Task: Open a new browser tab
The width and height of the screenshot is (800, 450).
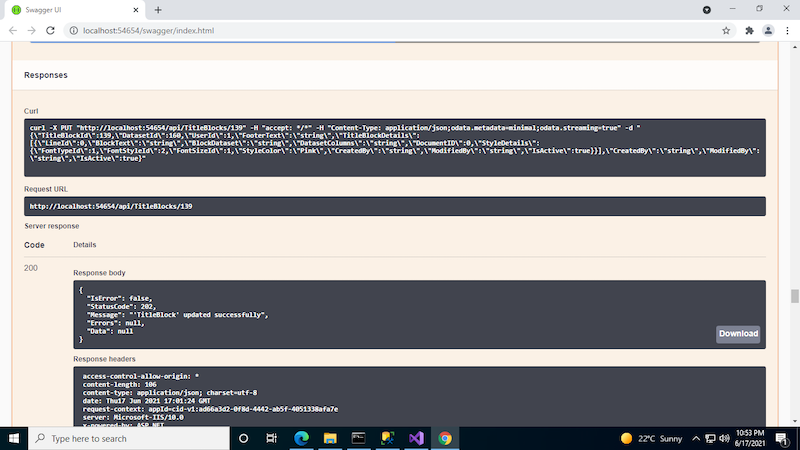Action: (x=158, y=10)
